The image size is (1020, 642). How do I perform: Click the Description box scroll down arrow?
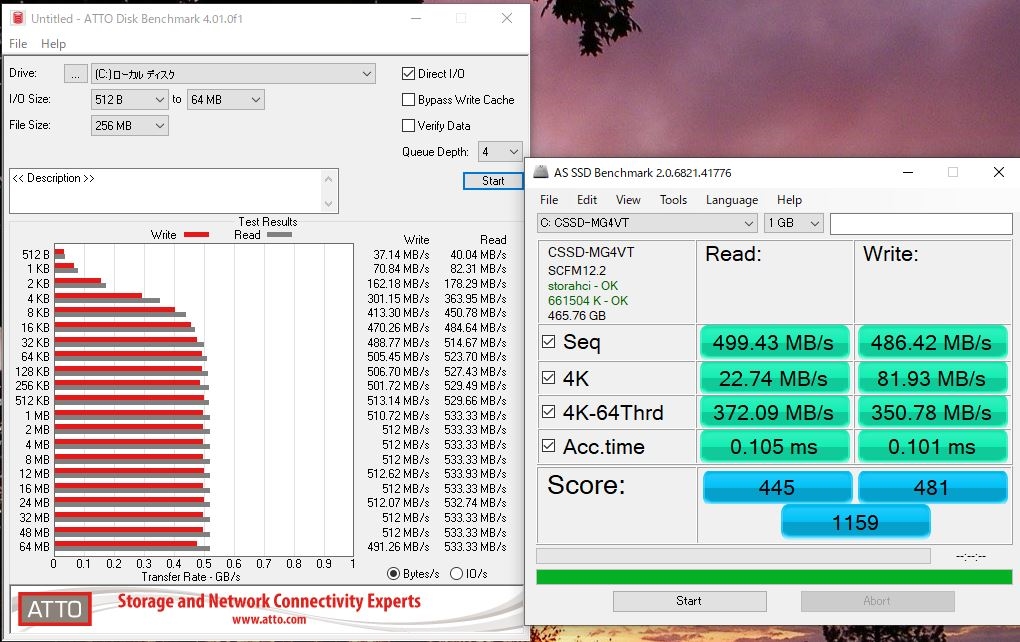[329, 204]
